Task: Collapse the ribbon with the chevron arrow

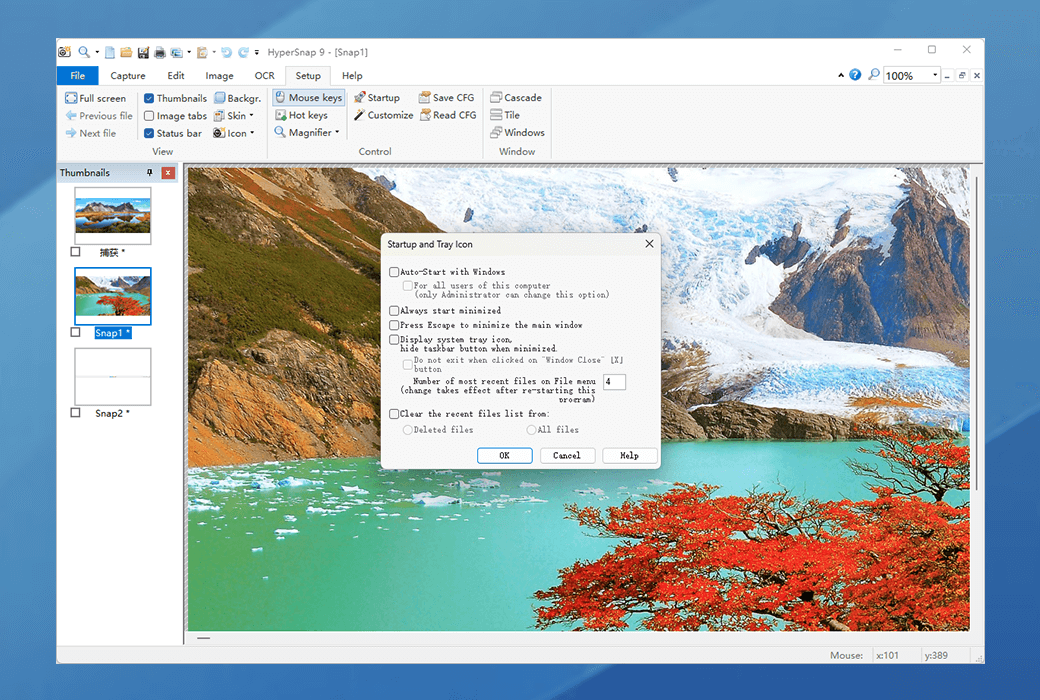Action: click(x=841, y=75)
